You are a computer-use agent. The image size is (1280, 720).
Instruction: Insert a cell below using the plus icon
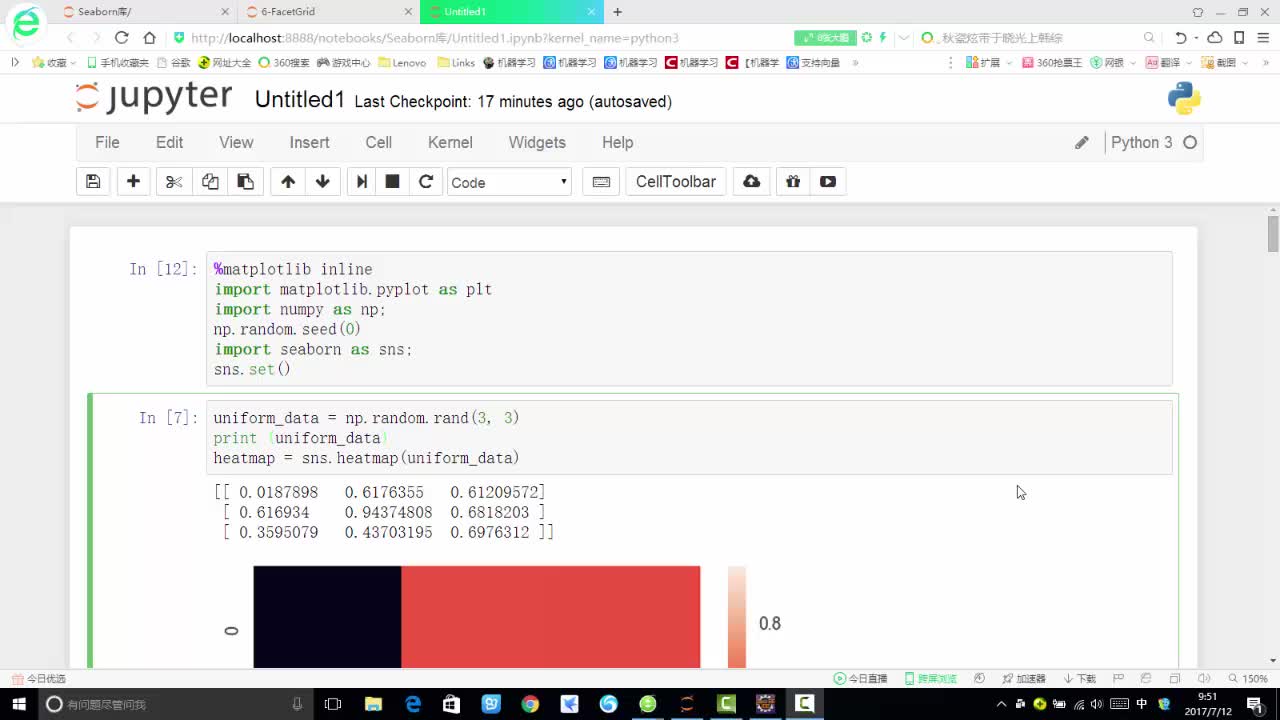click(x=133, y=182)
